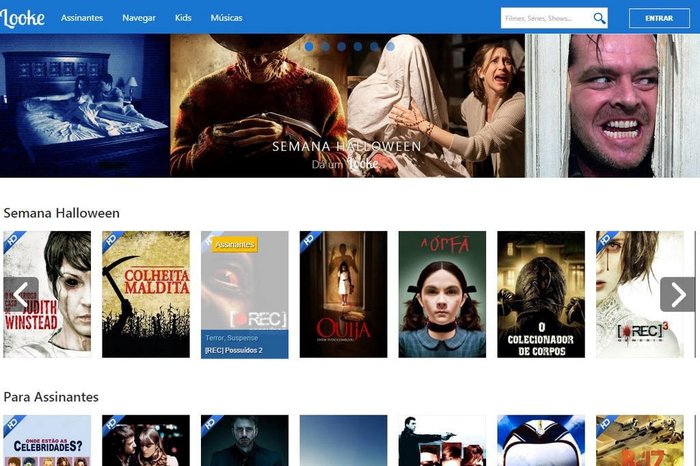Open the Semana Halloween hero banner

[x=350, y=106]
